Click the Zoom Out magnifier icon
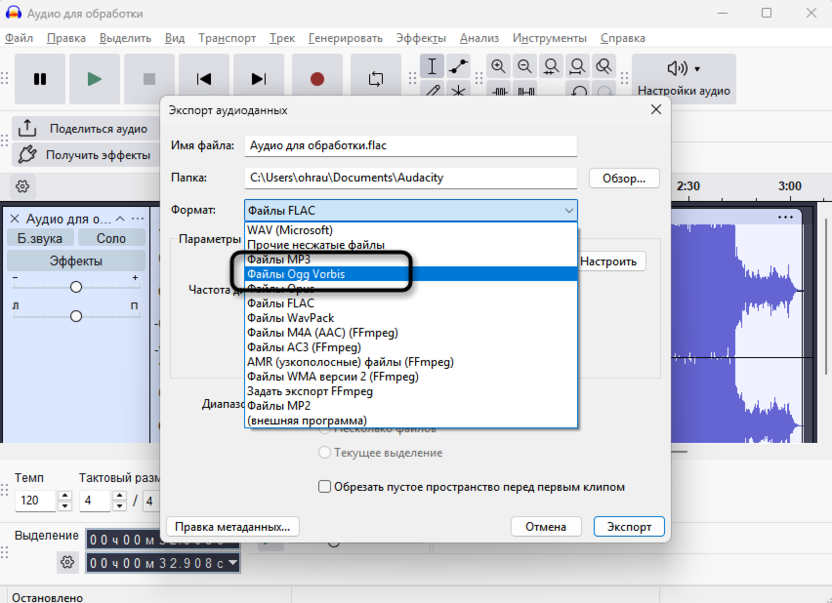 (524, 66)
